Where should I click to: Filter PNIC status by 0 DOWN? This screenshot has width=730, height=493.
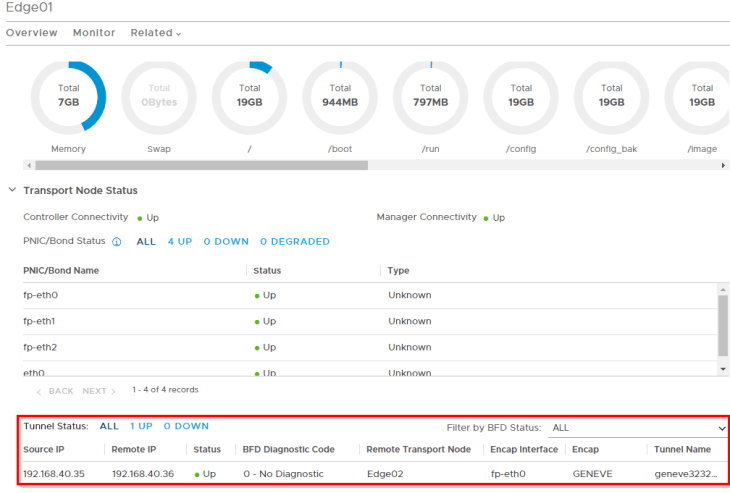[225, 242]
